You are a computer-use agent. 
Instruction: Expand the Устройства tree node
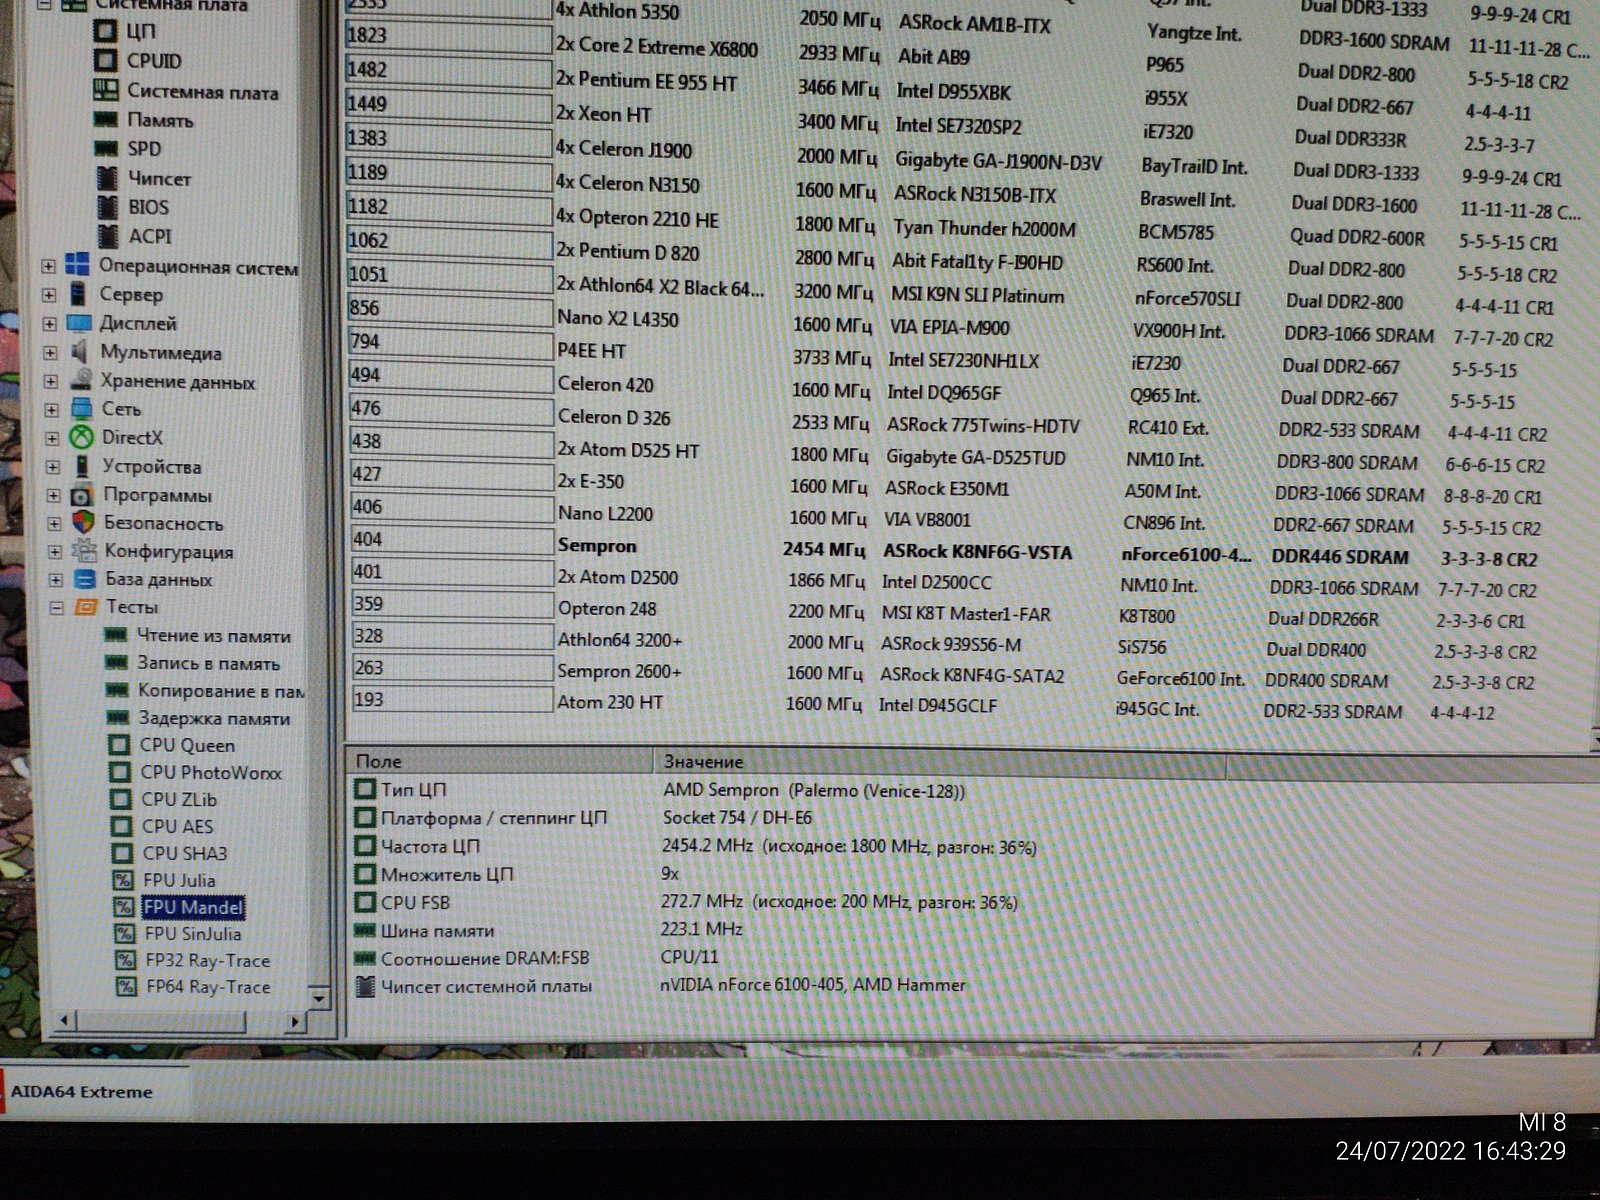(x=54, y=467)
